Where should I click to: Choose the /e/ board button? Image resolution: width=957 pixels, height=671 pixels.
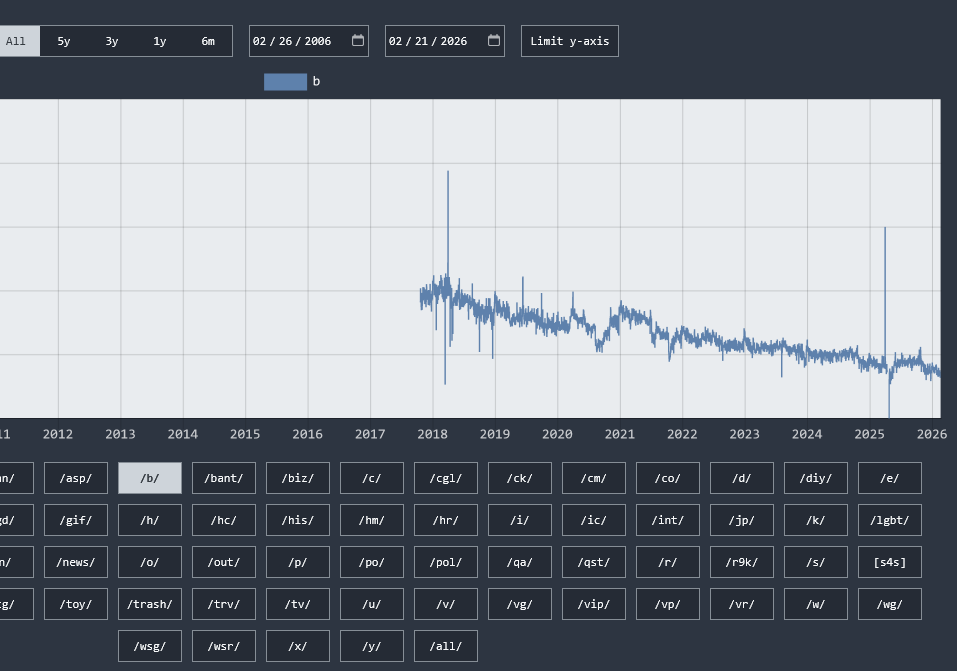tap(890, 478)
